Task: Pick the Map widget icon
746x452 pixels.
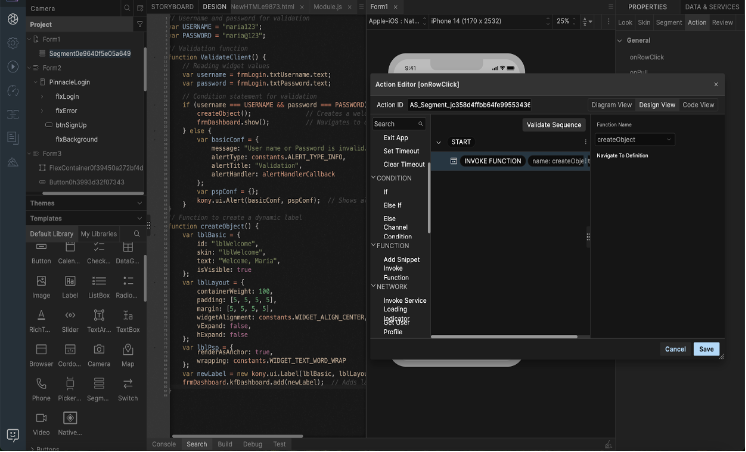Action: 128,349
